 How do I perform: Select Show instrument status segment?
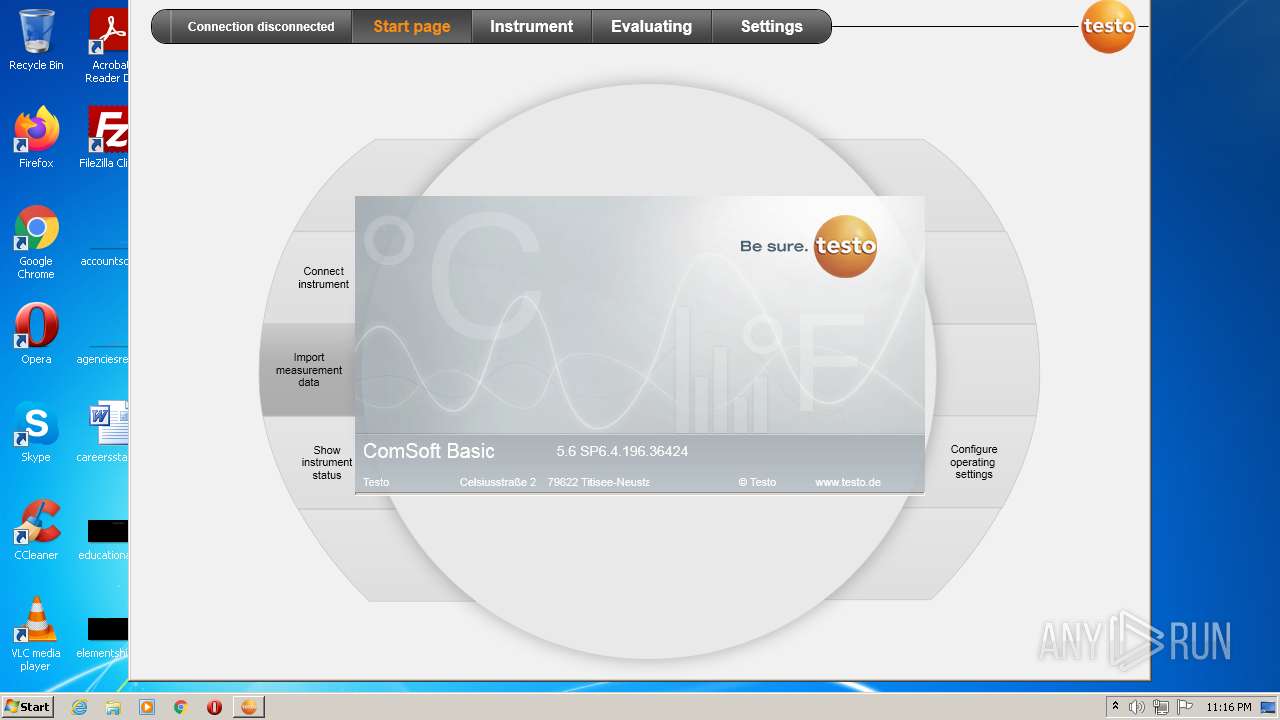(x=327, y=463)
